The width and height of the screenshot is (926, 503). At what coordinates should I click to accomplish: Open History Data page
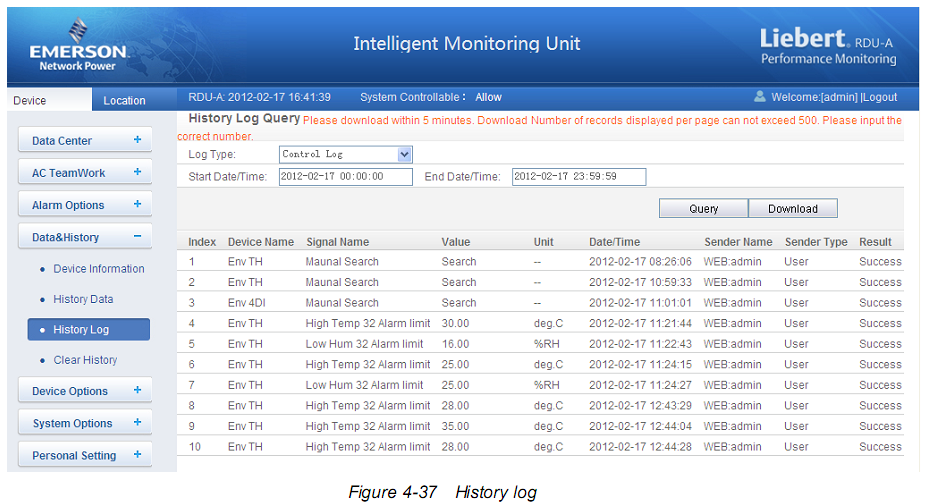pos(83,299)
